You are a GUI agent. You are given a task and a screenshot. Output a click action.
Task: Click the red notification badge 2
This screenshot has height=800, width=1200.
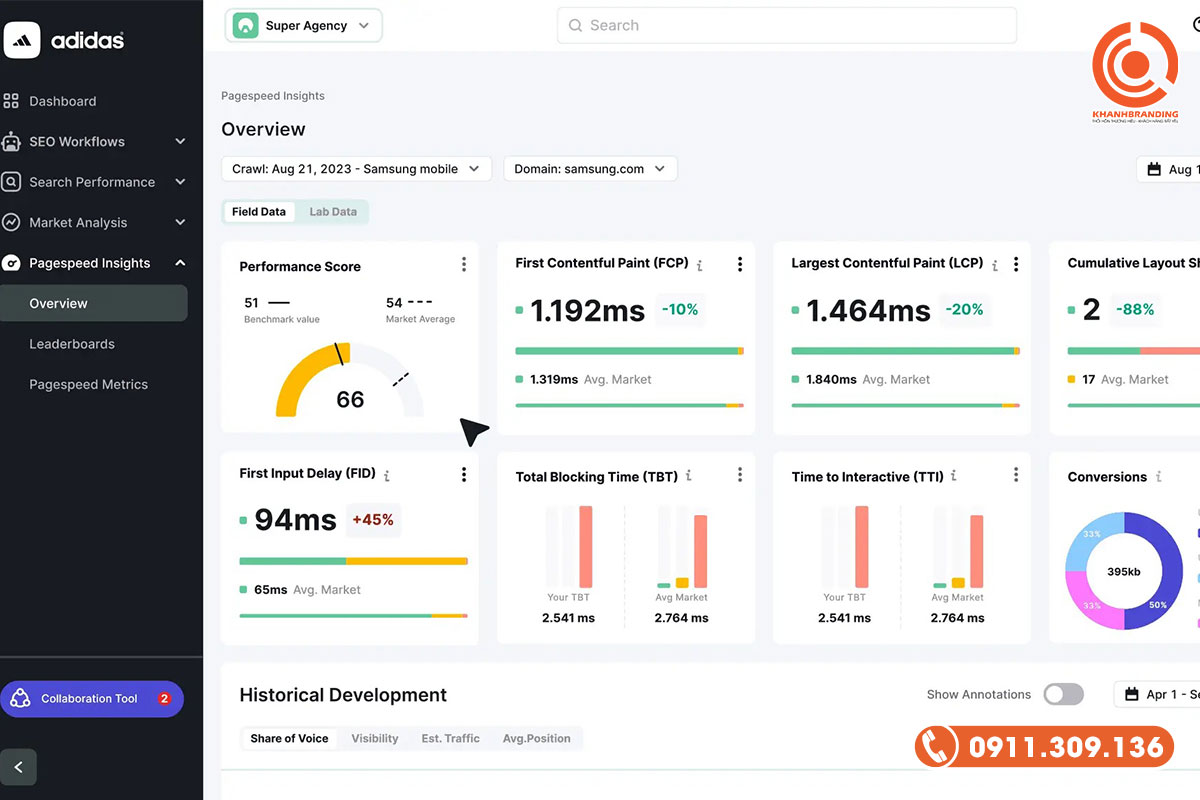[164, 699]
